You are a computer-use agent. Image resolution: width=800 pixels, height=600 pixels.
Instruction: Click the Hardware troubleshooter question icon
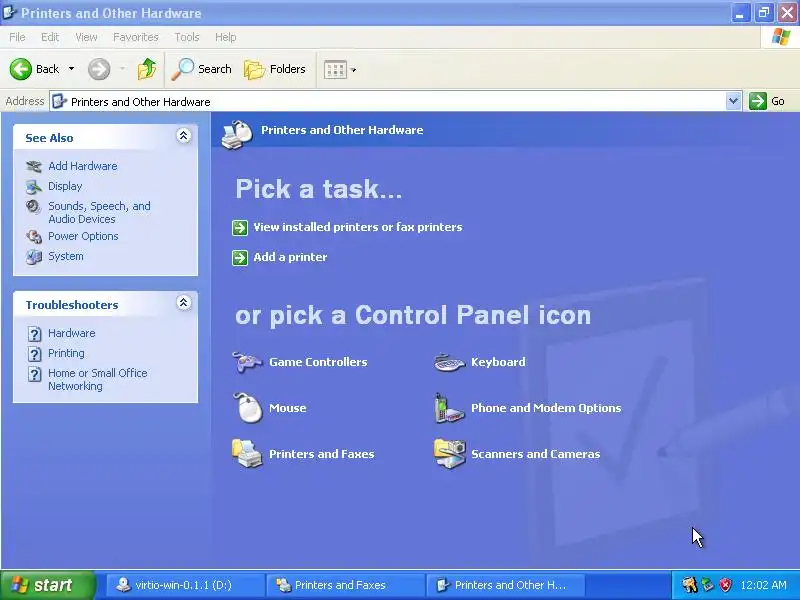click(x=34, y=334)
